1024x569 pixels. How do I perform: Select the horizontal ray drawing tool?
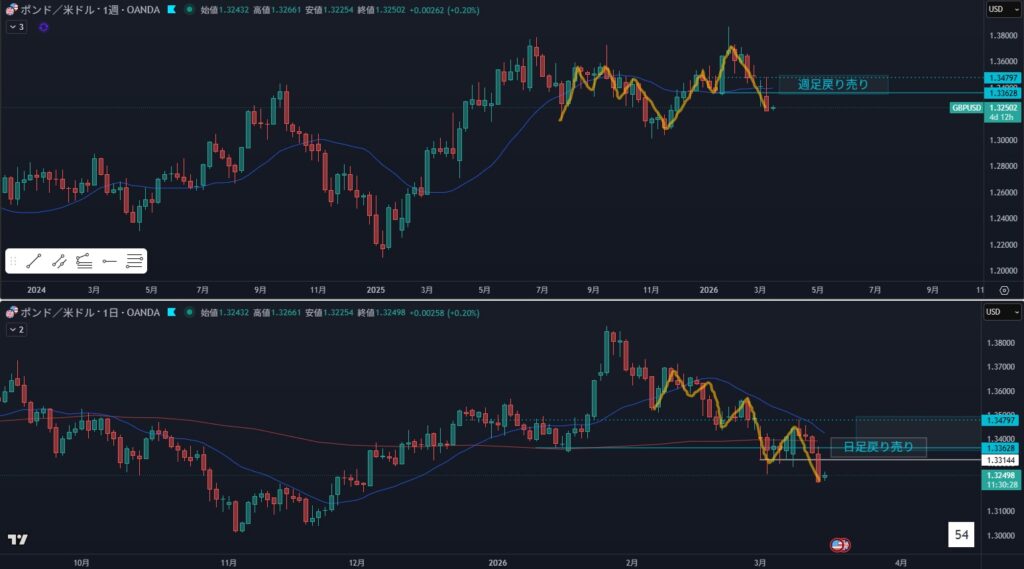[x=110, y=262]
